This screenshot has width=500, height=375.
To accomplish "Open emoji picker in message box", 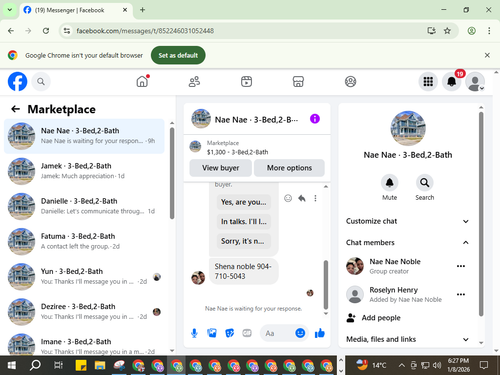I will click(x=300, y=333).
